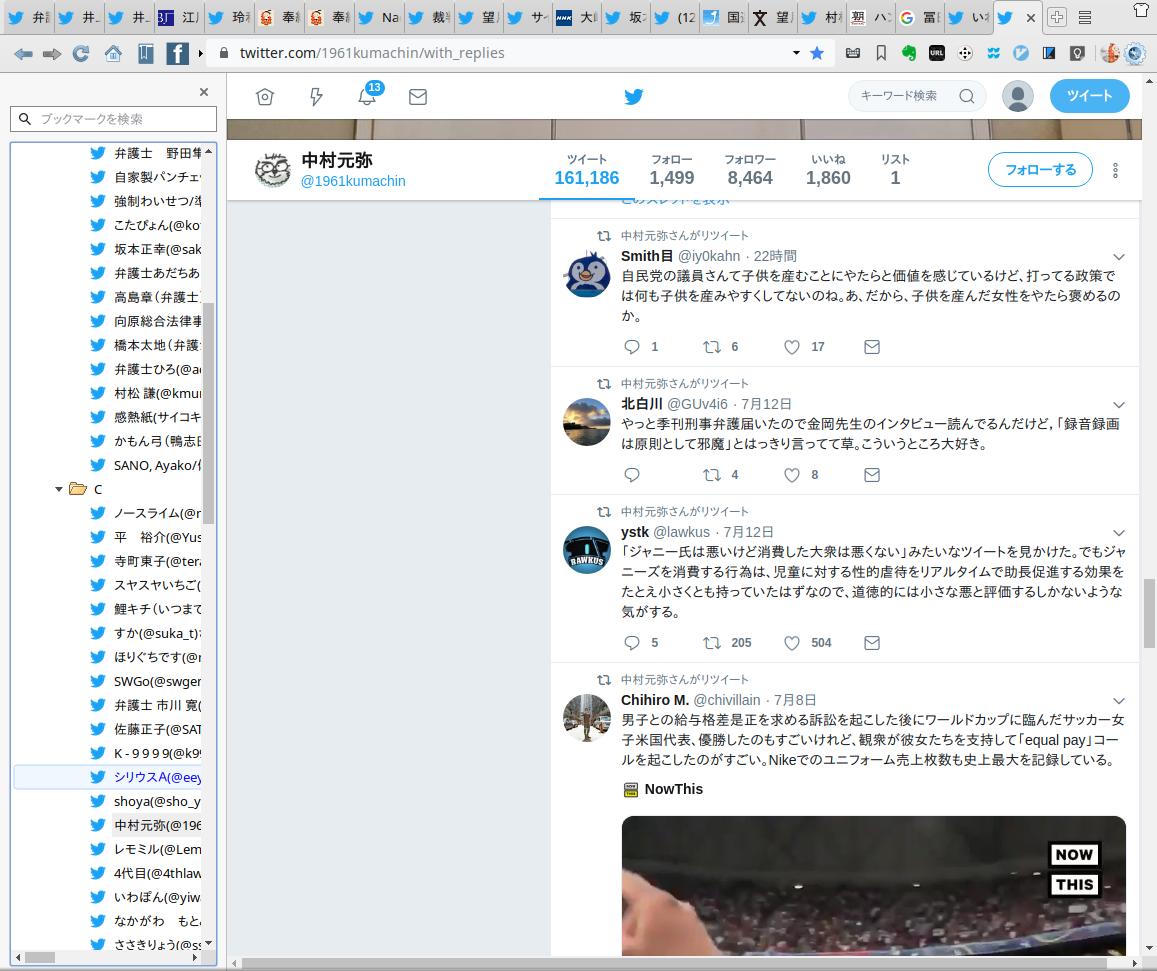Open the 北白川 tweet options chevron
Screen dimensions: 1157x971
1119,404
